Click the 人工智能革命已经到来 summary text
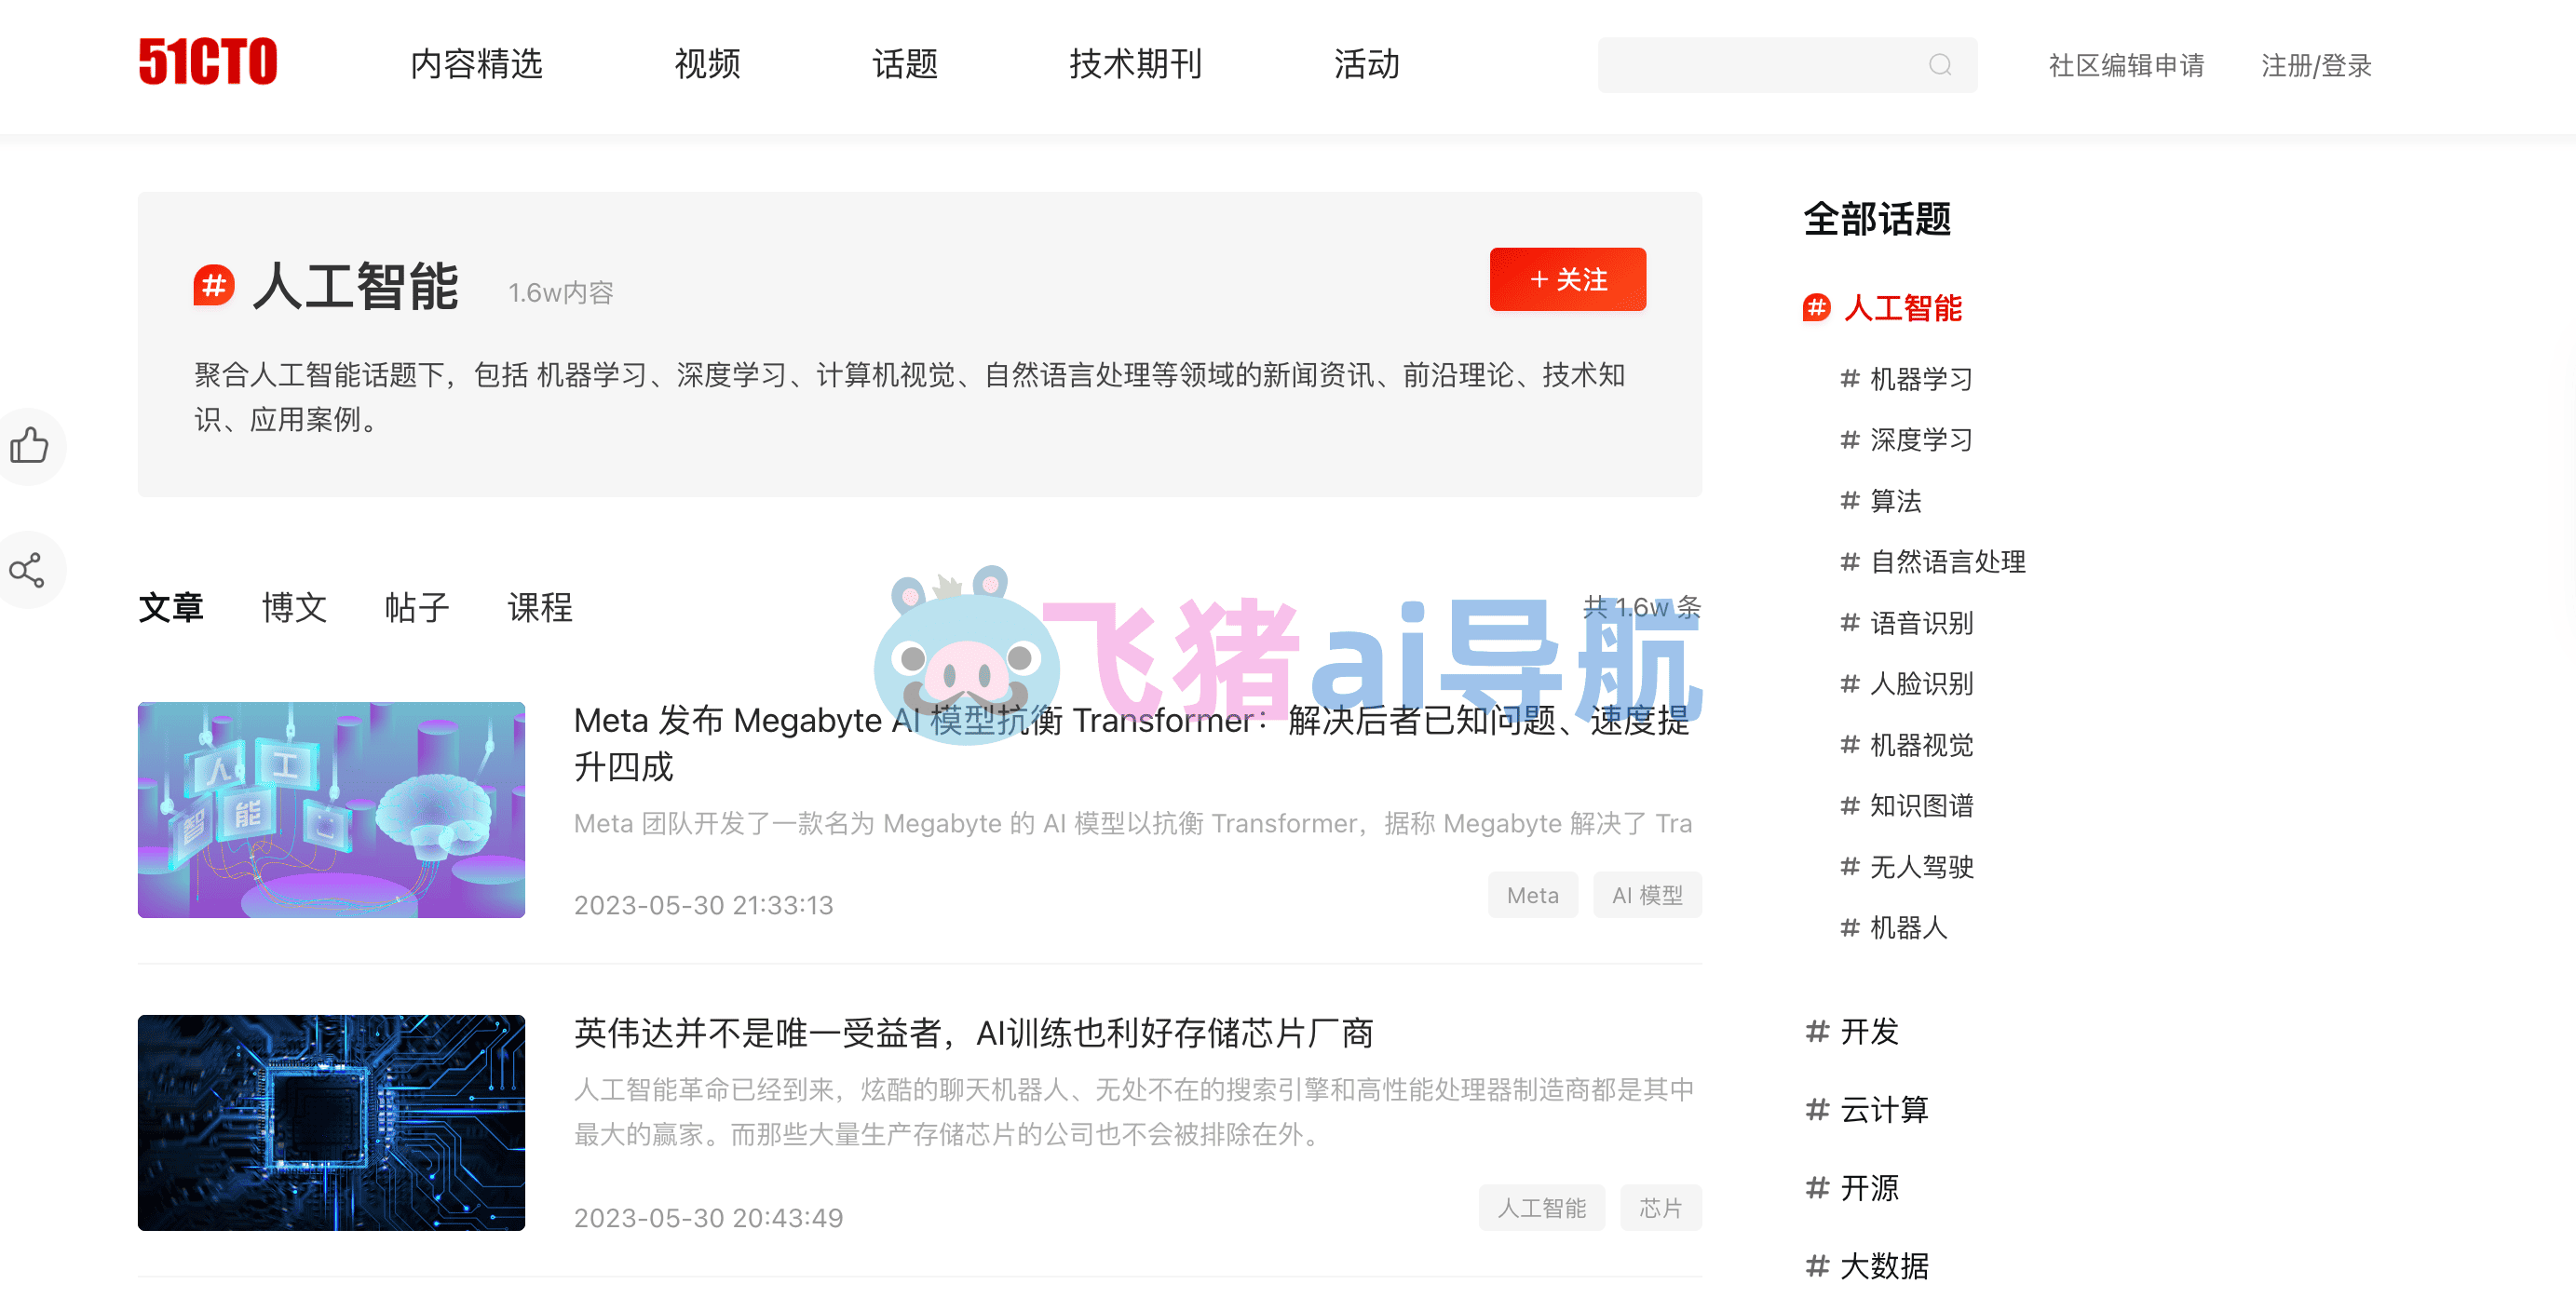 click(x=1133, y=1112)
